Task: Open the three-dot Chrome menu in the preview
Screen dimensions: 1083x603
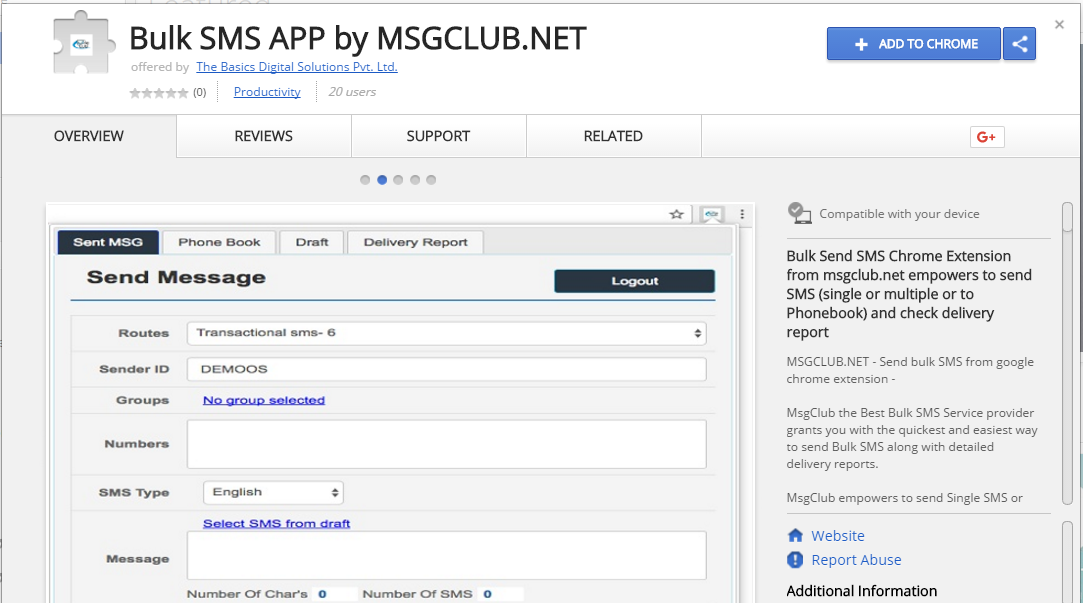Action: (742, 214)
